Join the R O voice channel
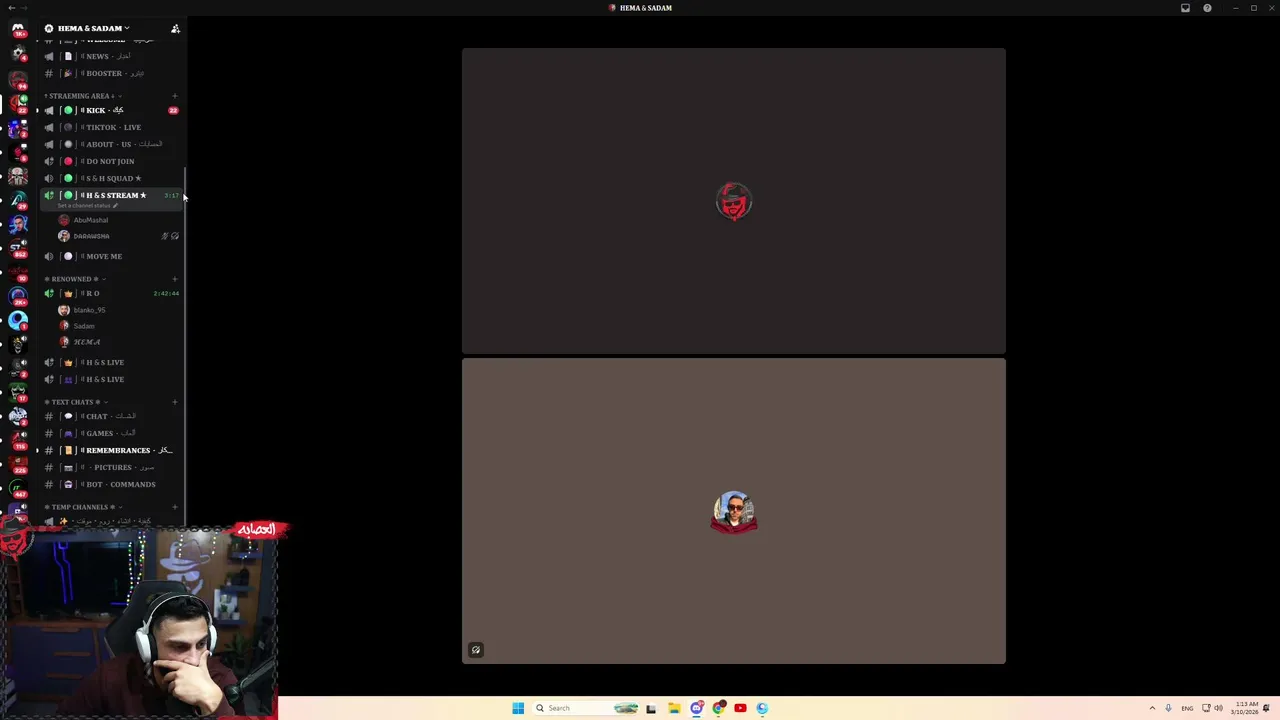 pos(111,293)
